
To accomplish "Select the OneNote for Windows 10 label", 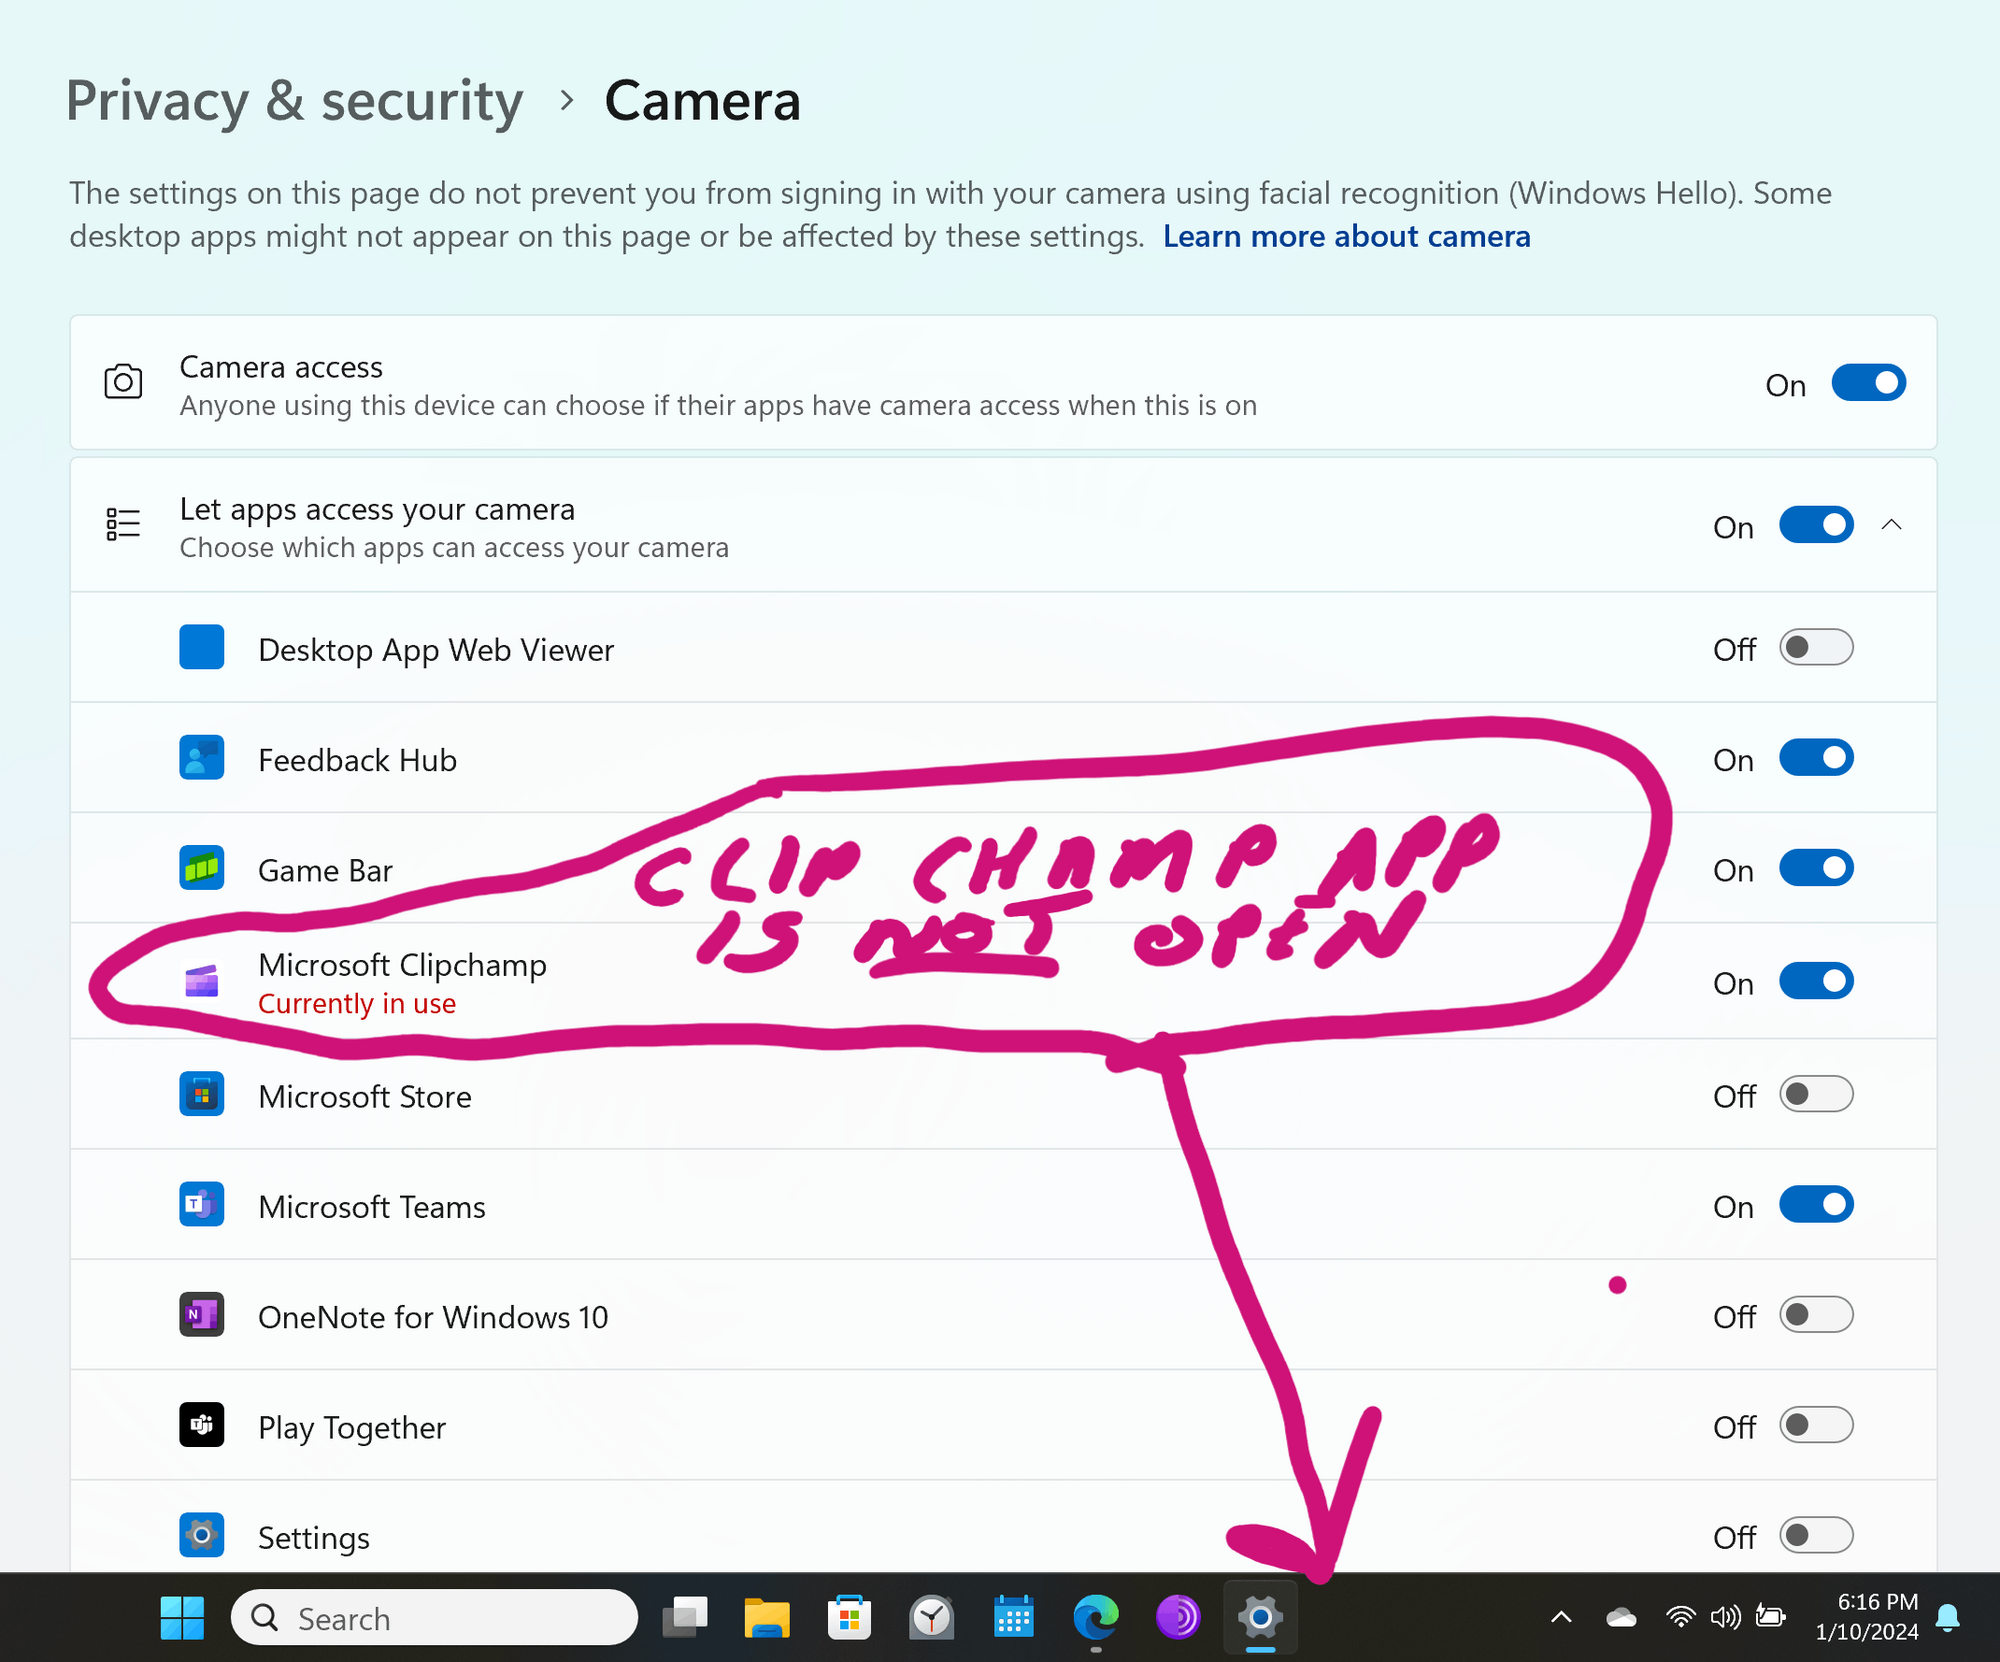I will click(433, 1317).
